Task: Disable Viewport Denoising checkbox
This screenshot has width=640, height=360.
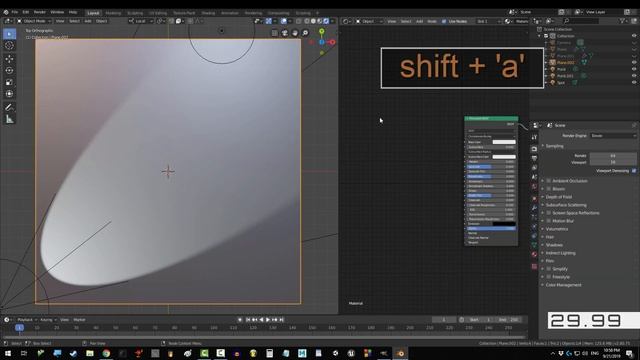Action: (634, 171)
